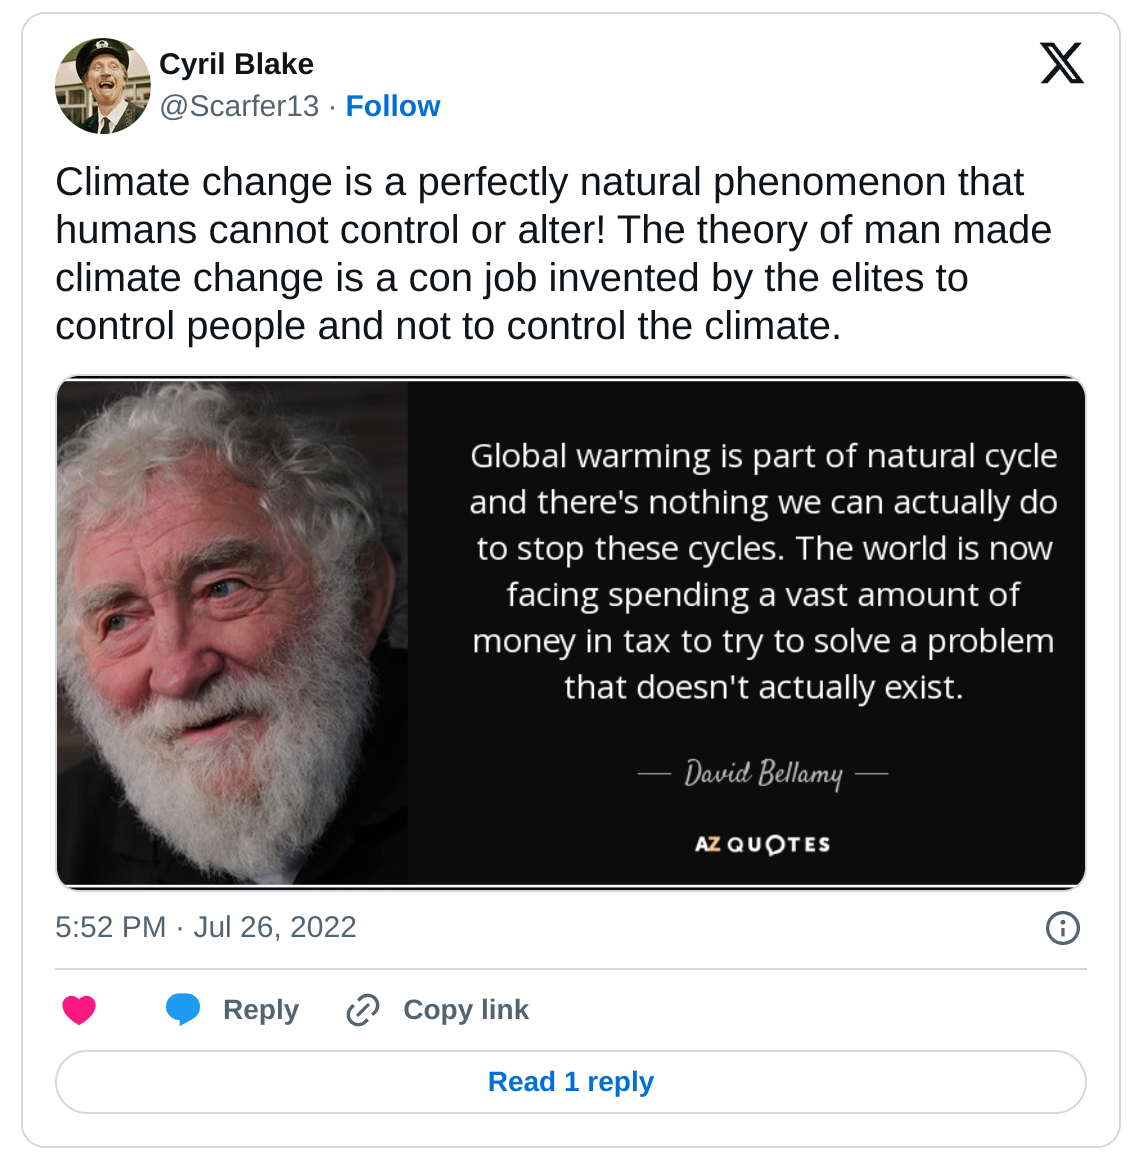Click the David Bellamy signature text

click(763, 773)
